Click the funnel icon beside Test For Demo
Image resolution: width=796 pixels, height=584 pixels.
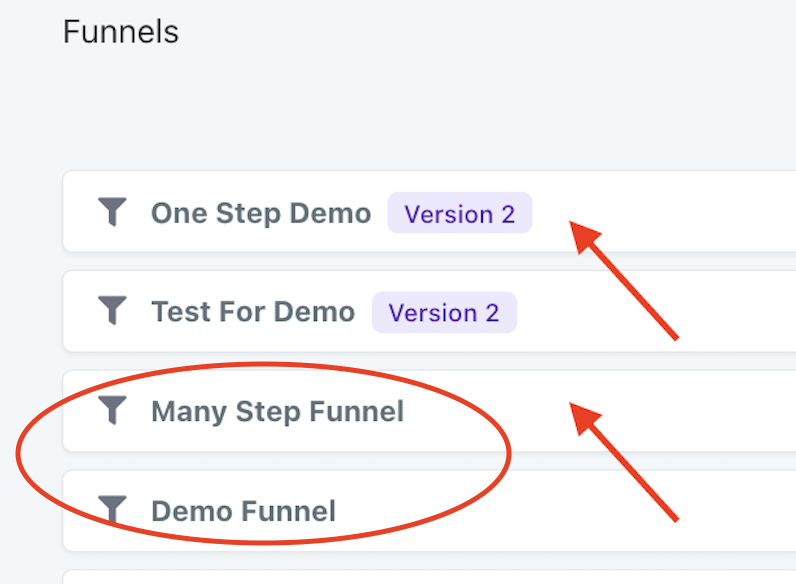tap(113, 312)
